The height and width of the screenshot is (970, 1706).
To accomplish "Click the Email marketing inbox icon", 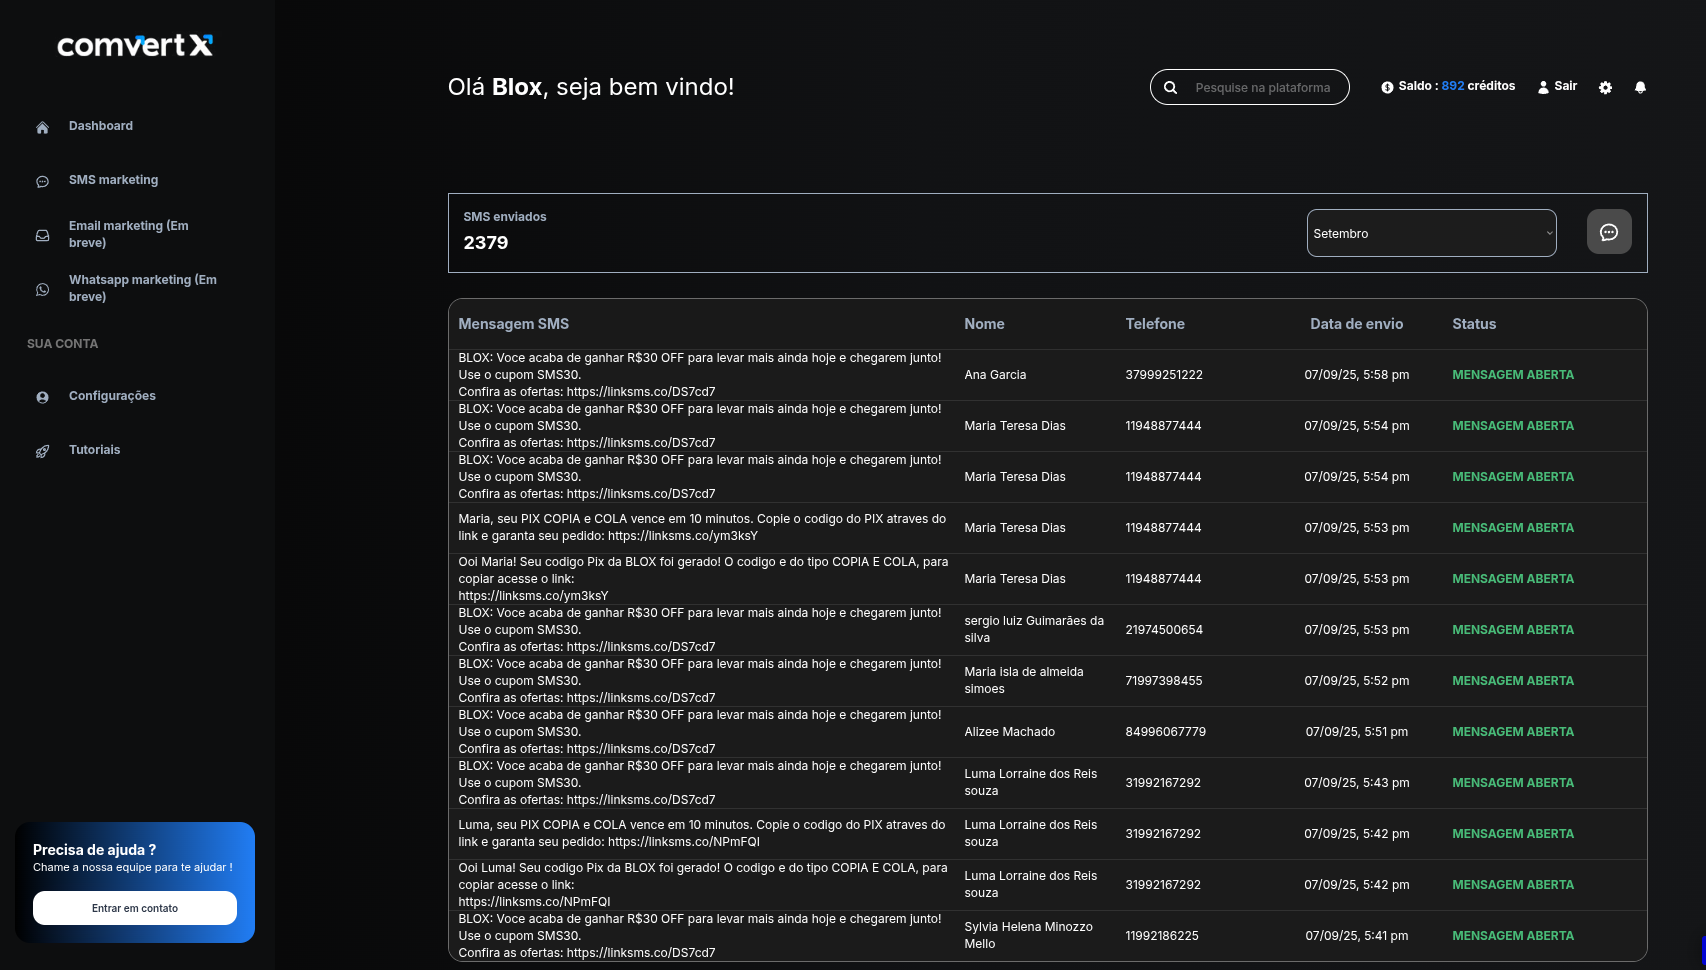I will point(42,235).
